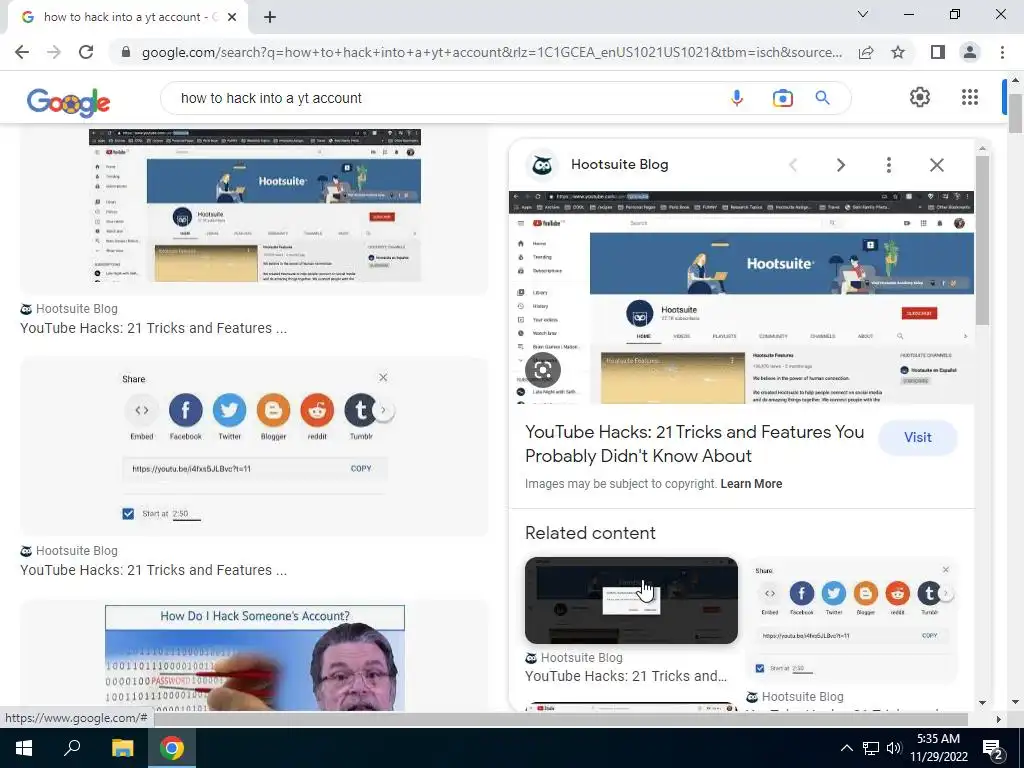
Task: Go to next image in preview panel
Action: [x=840, y=165]
